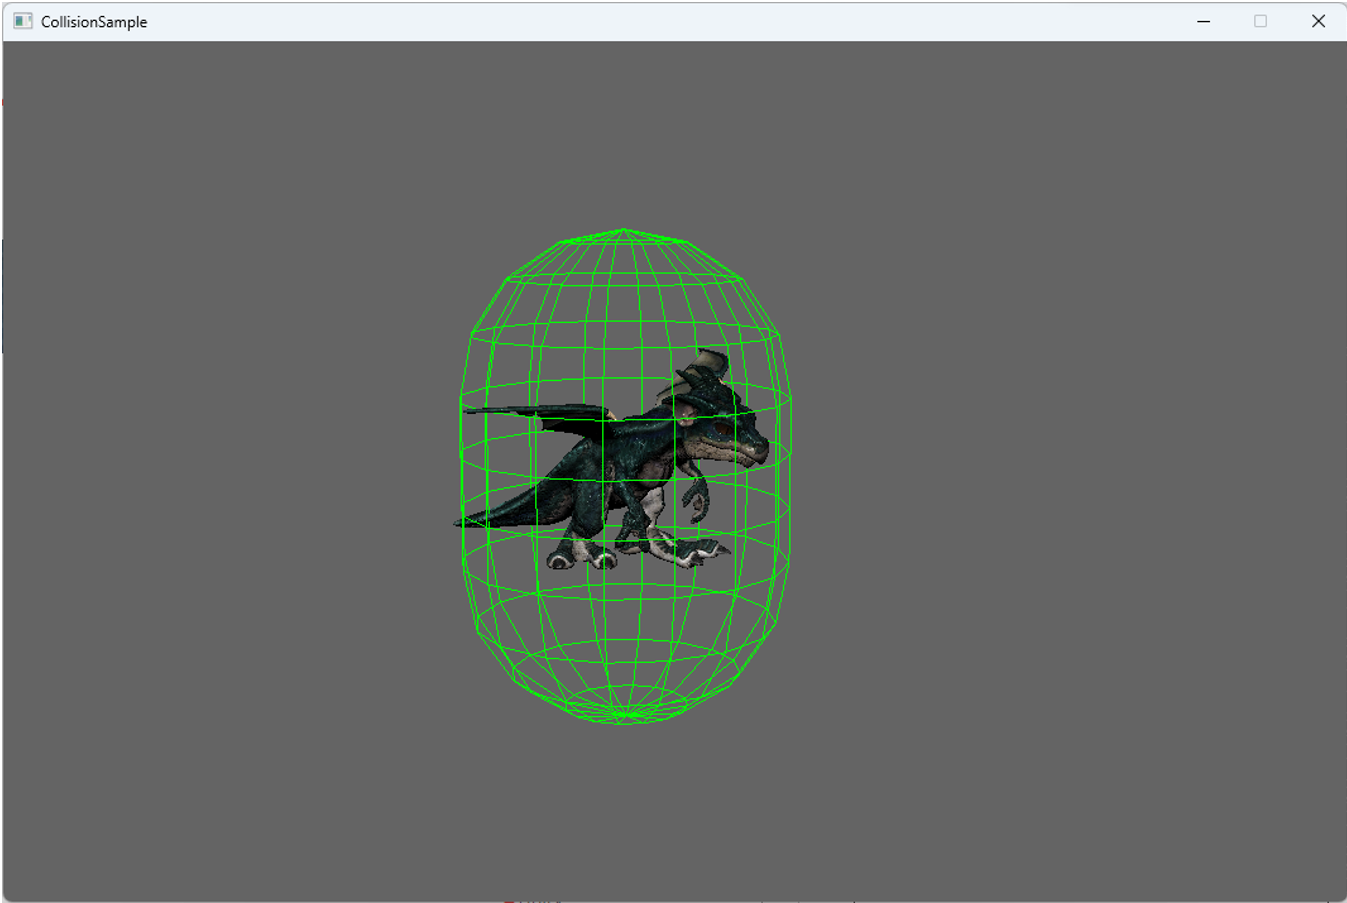The height and width of the screenshot is (903, 1347).
Task: Click the dragon model in the viewport
Action: (x=612, y=460)
